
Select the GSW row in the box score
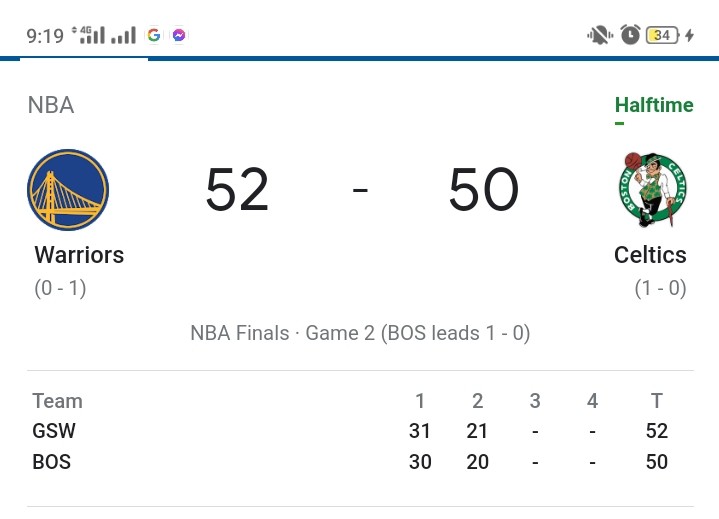point(360,431)
